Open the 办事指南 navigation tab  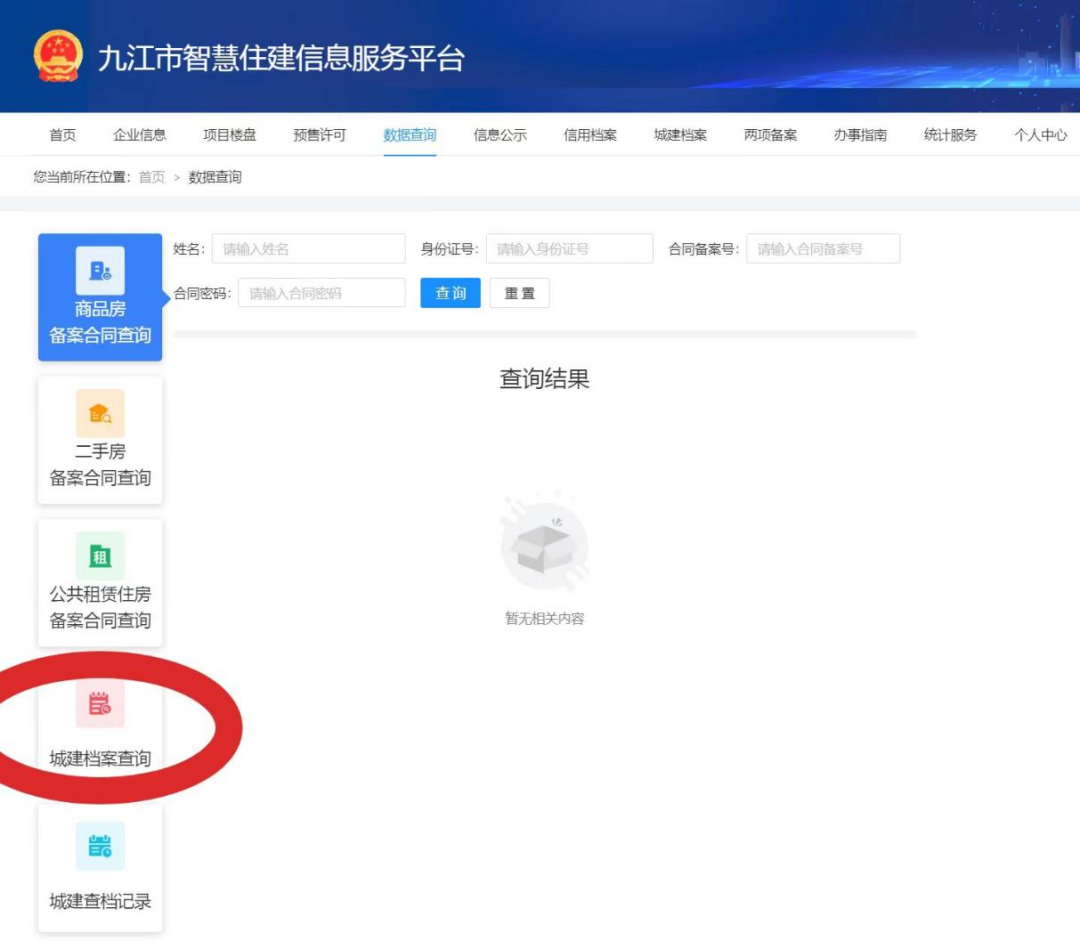pos(860,135)
